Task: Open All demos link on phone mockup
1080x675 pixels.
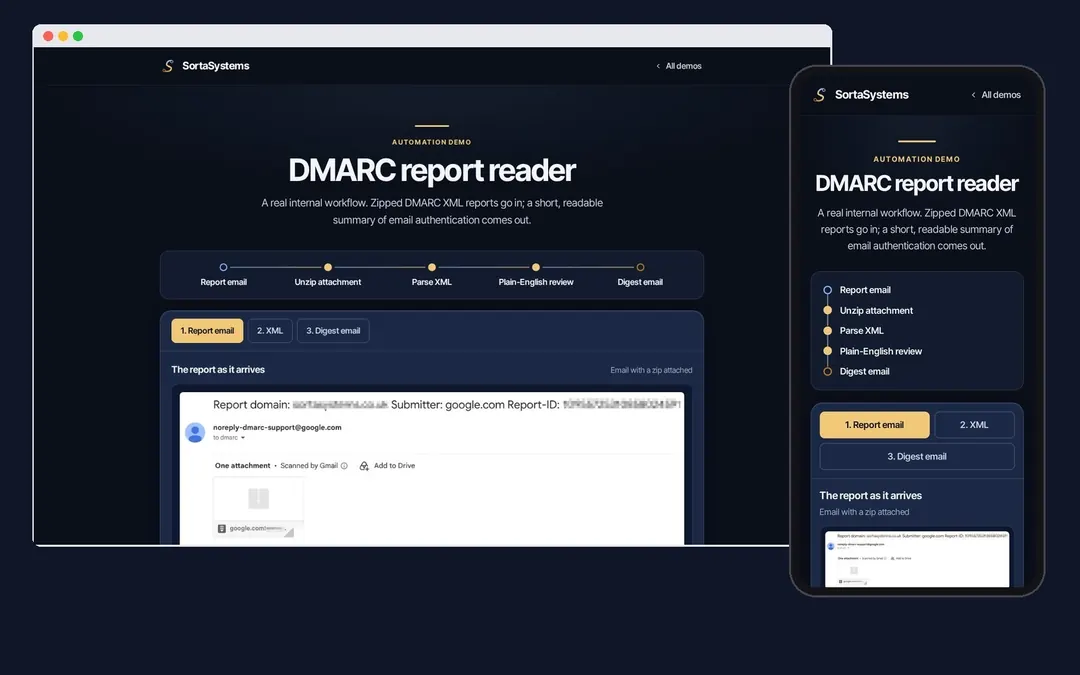Action: 996,95
